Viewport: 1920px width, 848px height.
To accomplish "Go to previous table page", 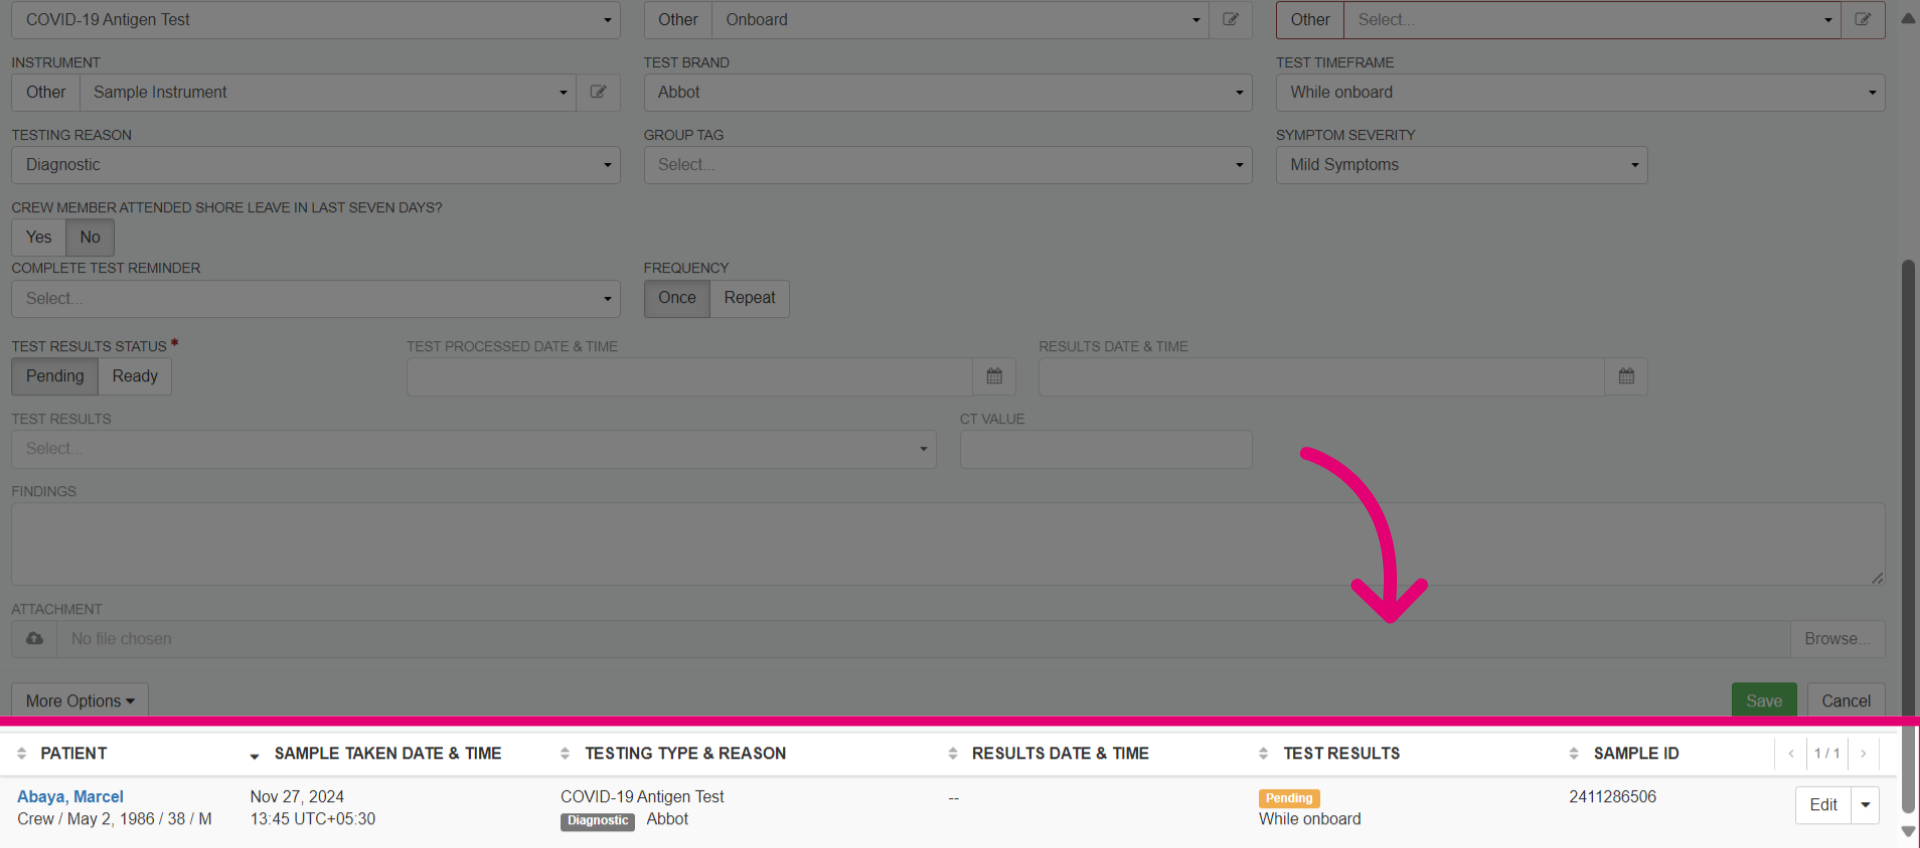I will coord(1790,753).
